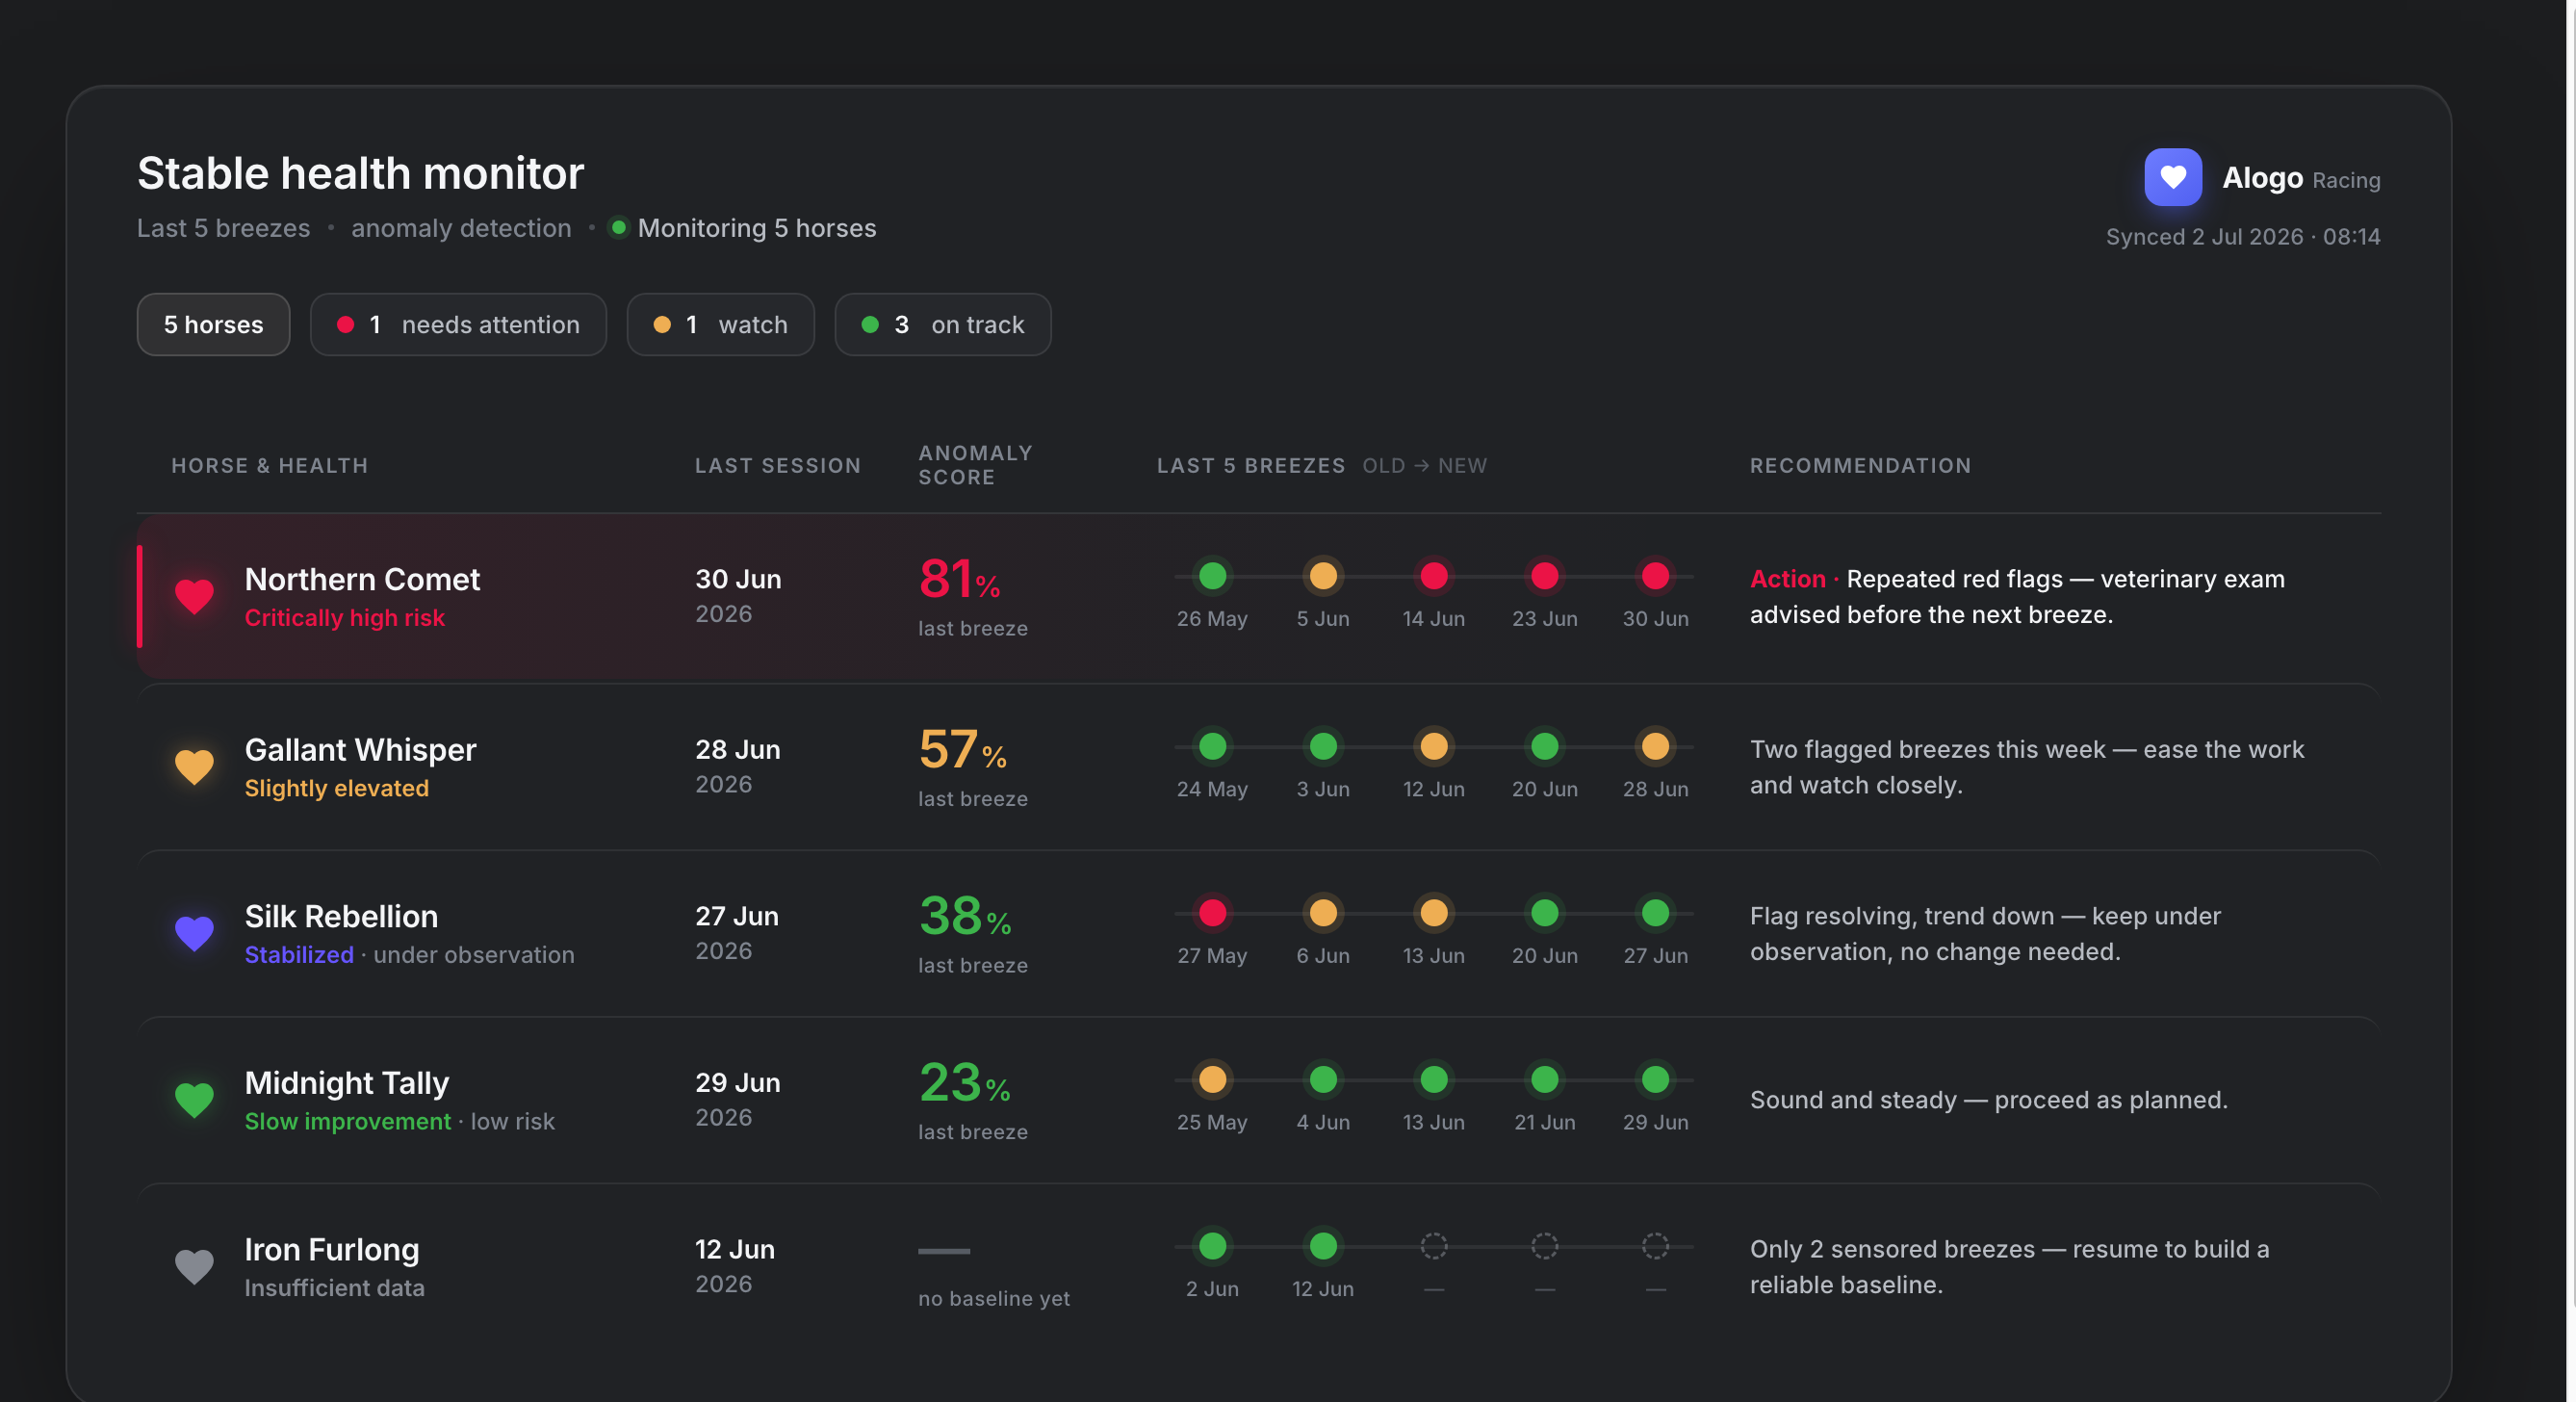Click the 'Slightly elevated' status label
This screenshot has width=2576, height=1402.
coord(336,788)
